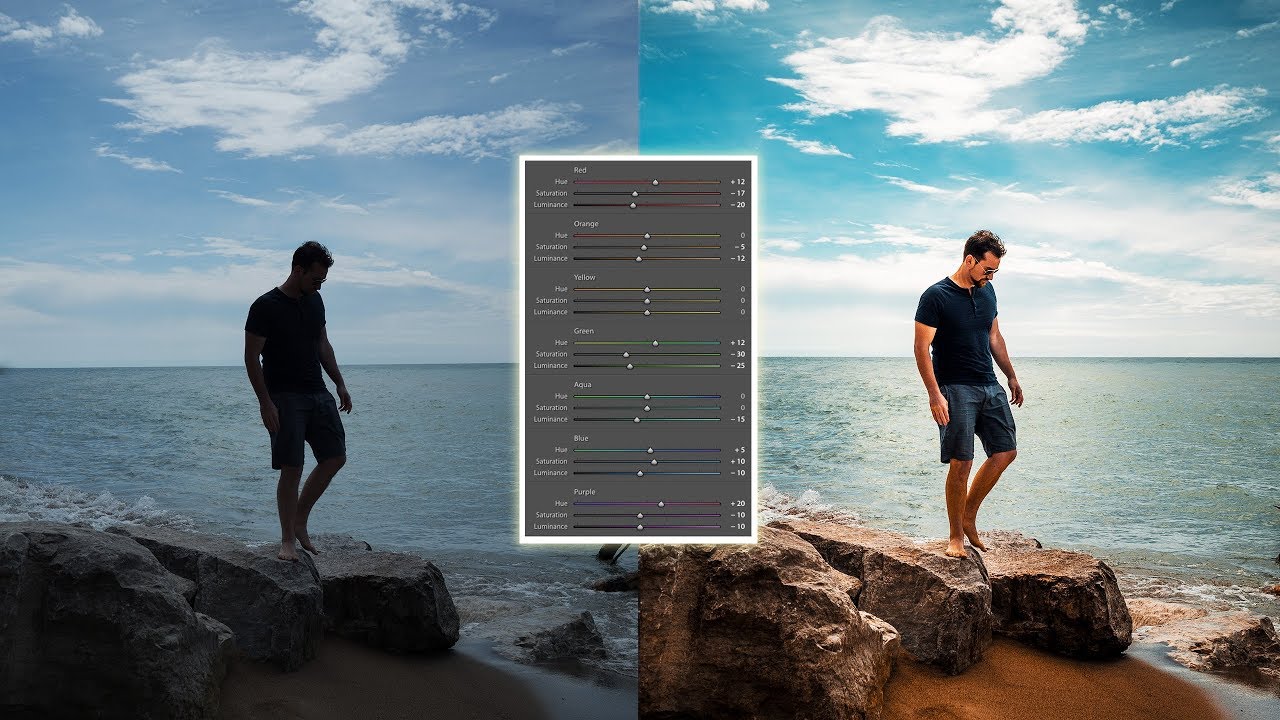This screenshot has width=1280, height=720.
Task: Select the Red Hue slider handle
Action: (655, 181)
